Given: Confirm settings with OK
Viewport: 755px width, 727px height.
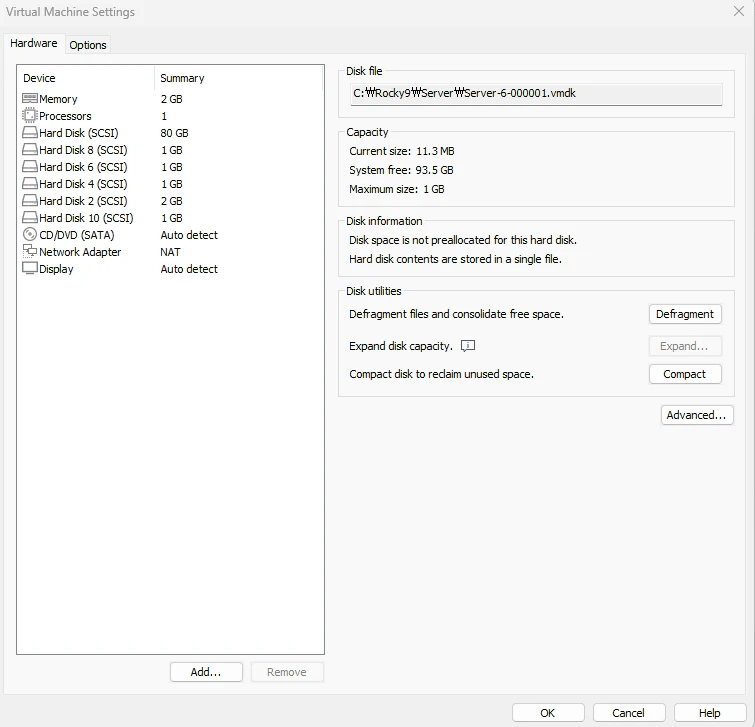Looking at the screenshot, I should pyautogui.click(x=548, y=713).
